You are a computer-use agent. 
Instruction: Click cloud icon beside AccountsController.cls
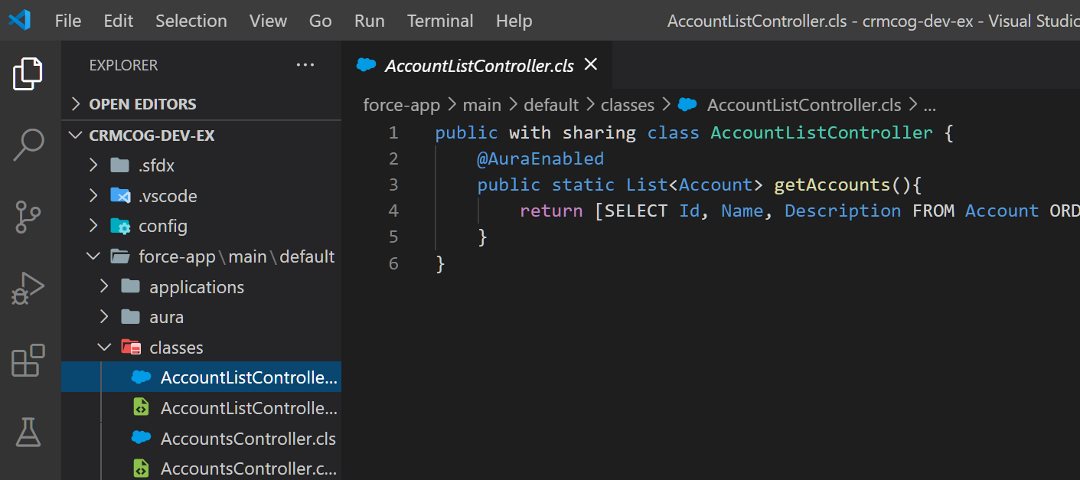coord(141,438)
